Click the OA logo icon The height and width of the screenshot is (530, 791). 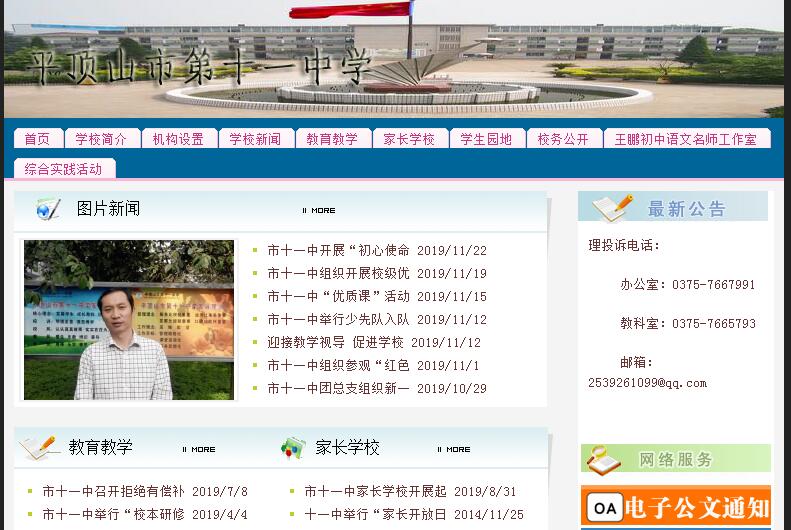click(605, 508)
